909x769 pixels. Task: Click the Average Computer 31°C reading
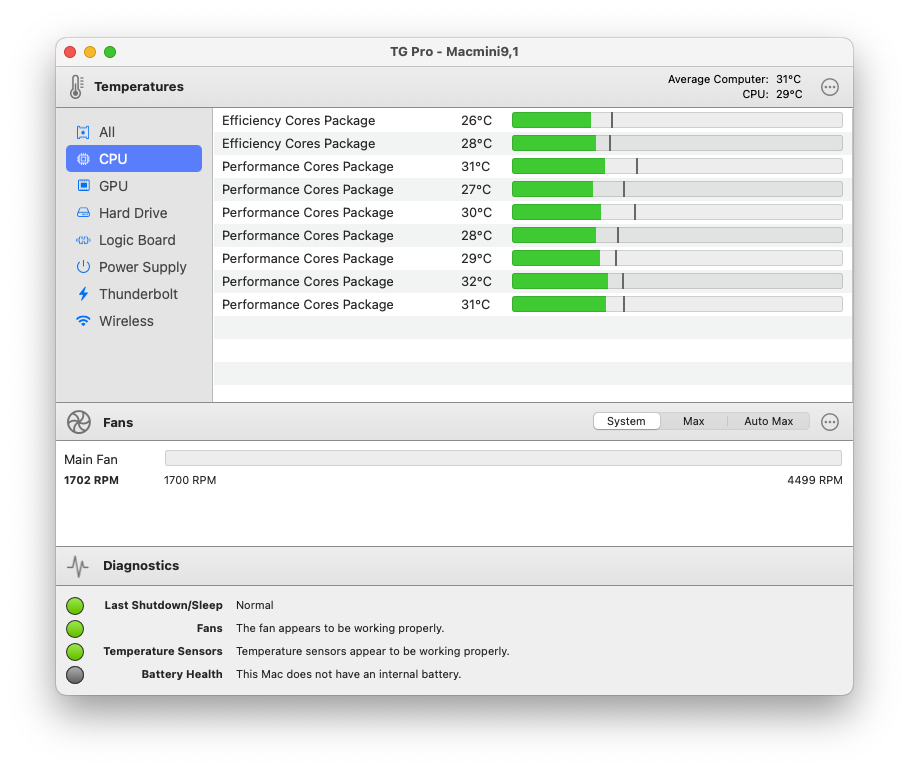click(734, 79)
